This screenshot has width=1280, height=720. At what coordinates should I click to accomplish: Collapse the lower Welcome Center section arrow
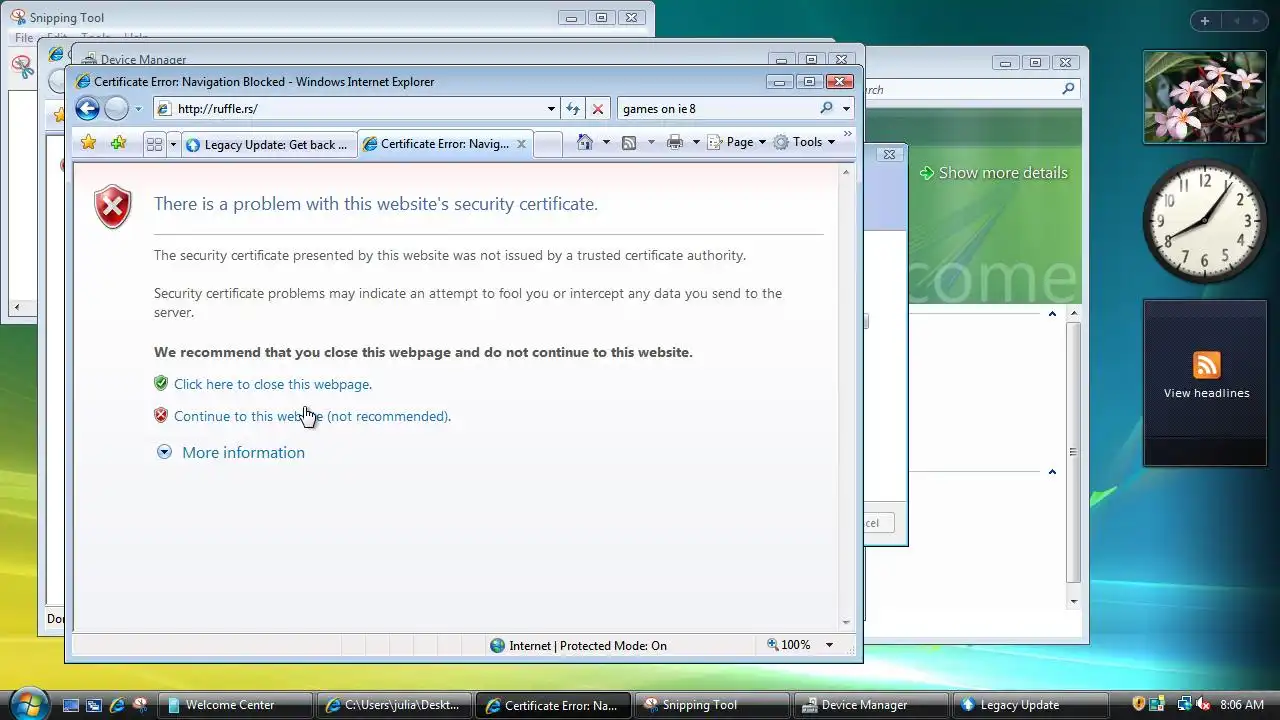click(x=1052, y=472)
